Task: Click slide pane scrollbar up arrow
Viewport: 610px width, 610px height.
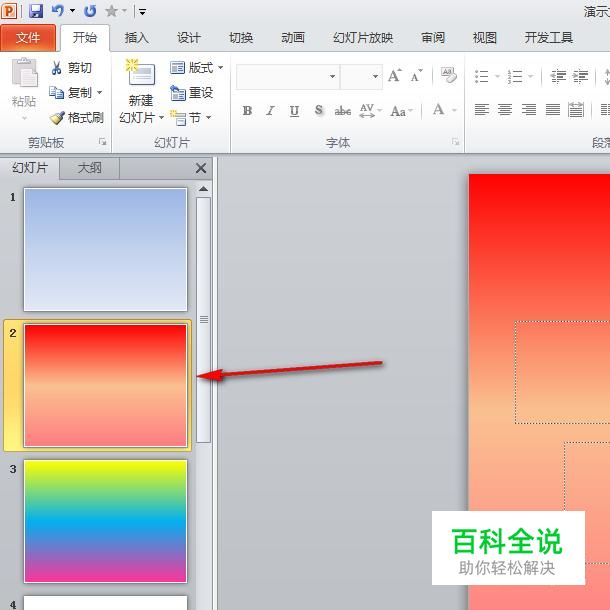Action: click(x=203, y=189)
